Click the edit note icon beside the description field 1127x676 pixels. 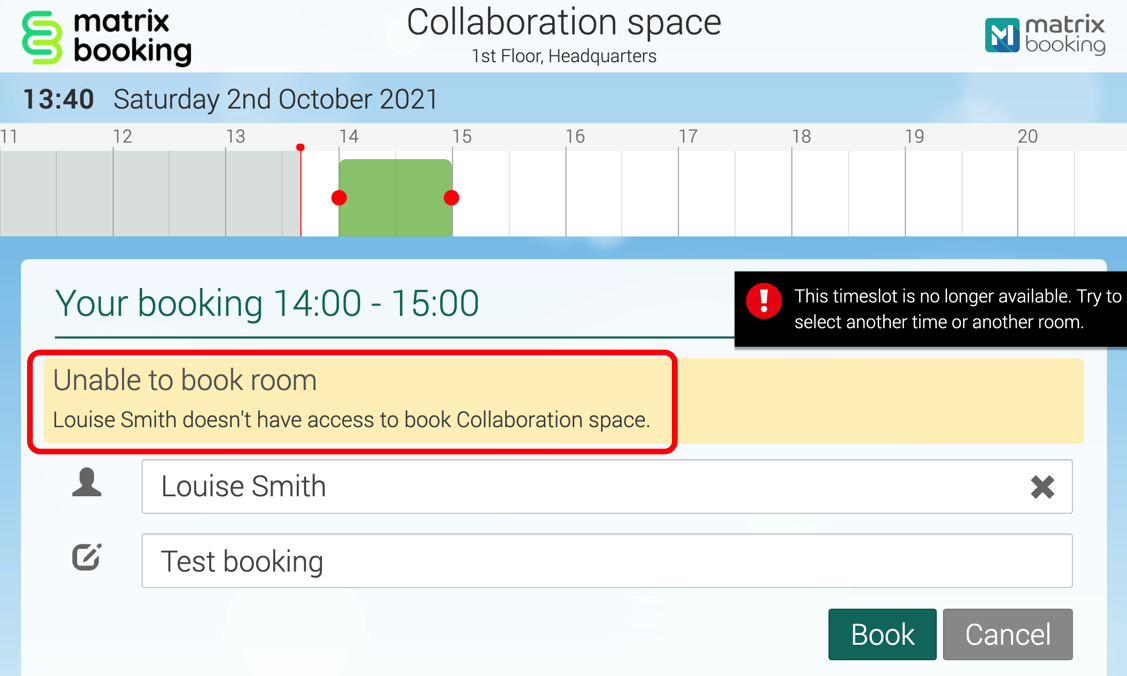[x=87, y=558]
